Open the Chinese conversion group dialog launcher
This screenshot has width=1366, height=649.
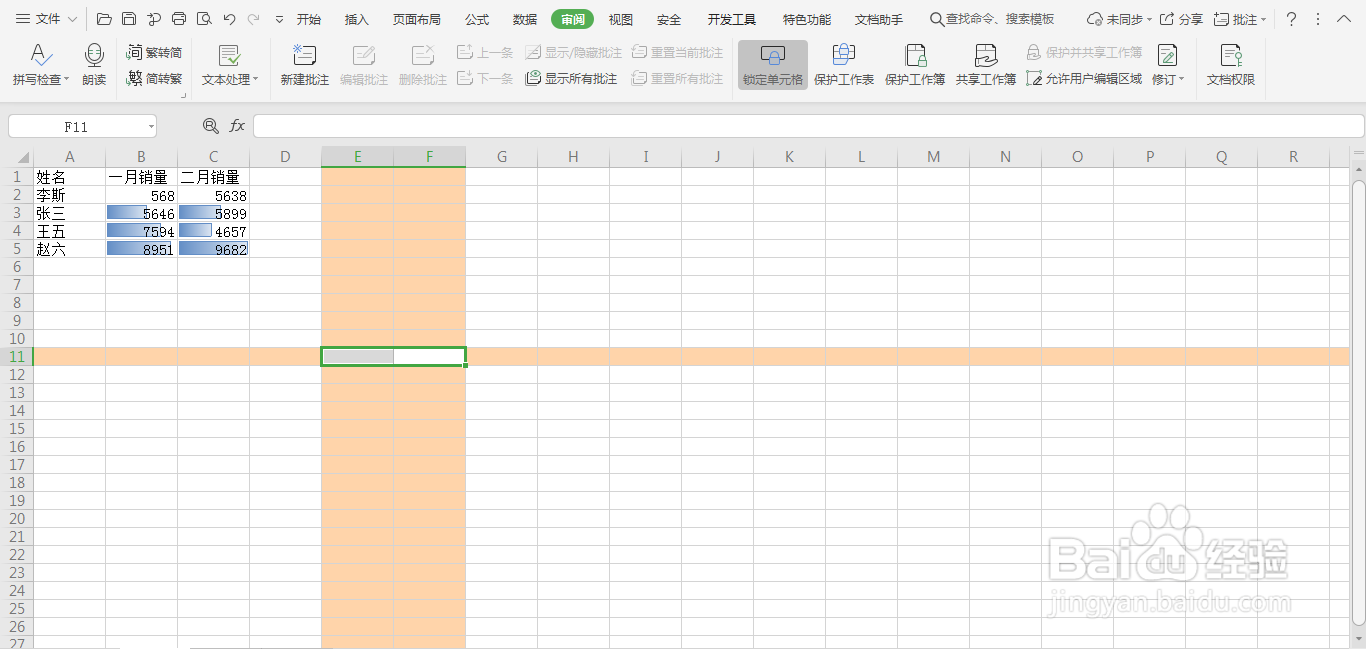coord(183,95)
